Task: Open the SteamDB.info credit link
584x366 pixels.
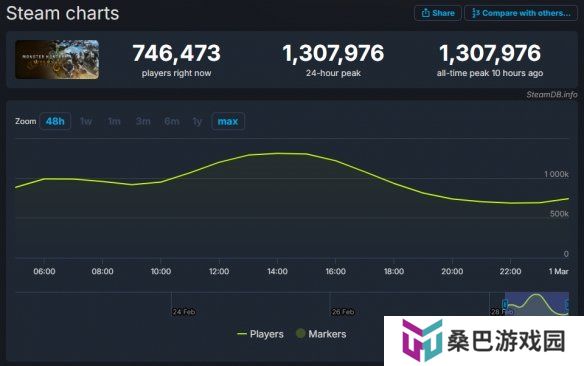Action: [552, 95]
